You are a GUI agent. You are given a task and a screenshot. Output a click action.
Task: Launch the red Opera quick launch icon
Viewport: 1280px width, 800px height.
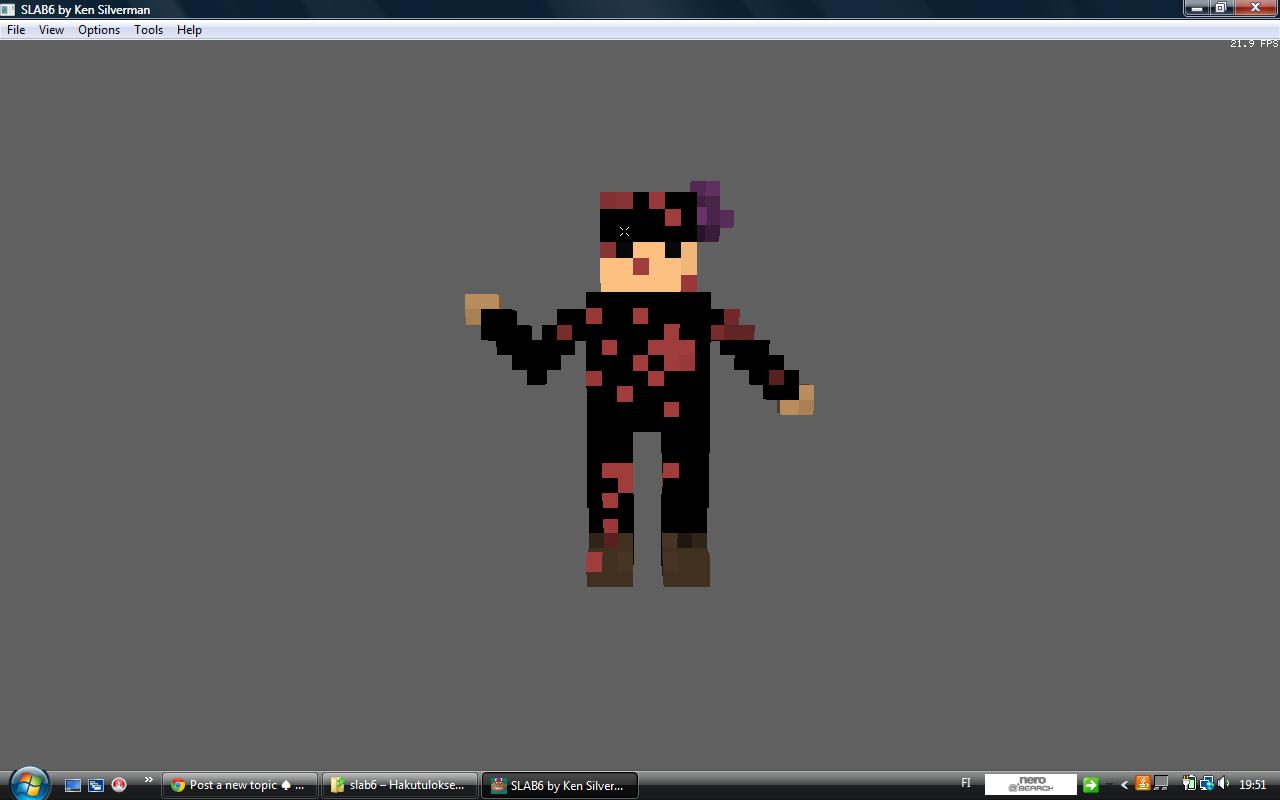tap(119, 785)
